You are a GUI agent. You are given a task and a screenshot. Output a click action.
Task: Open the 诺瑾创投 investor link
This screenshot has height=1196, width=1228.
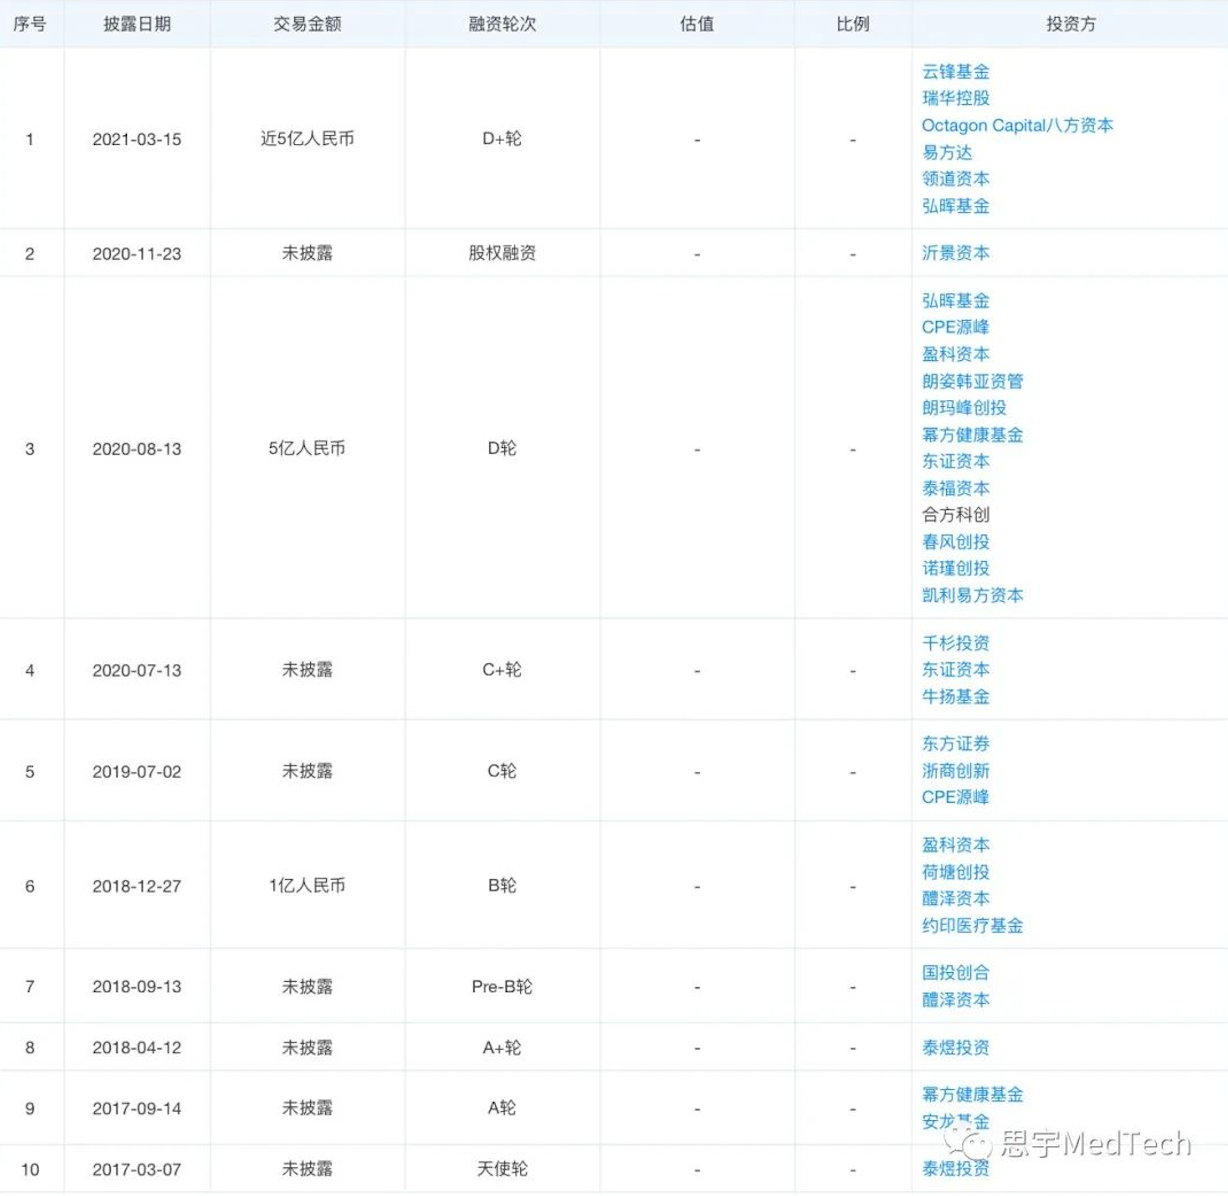[955, 568]
